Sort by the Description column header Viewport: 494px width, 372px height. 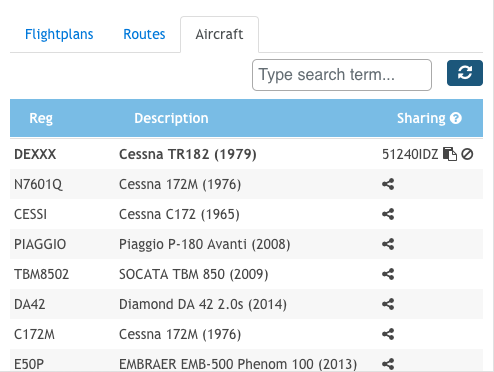pos(171,118)
